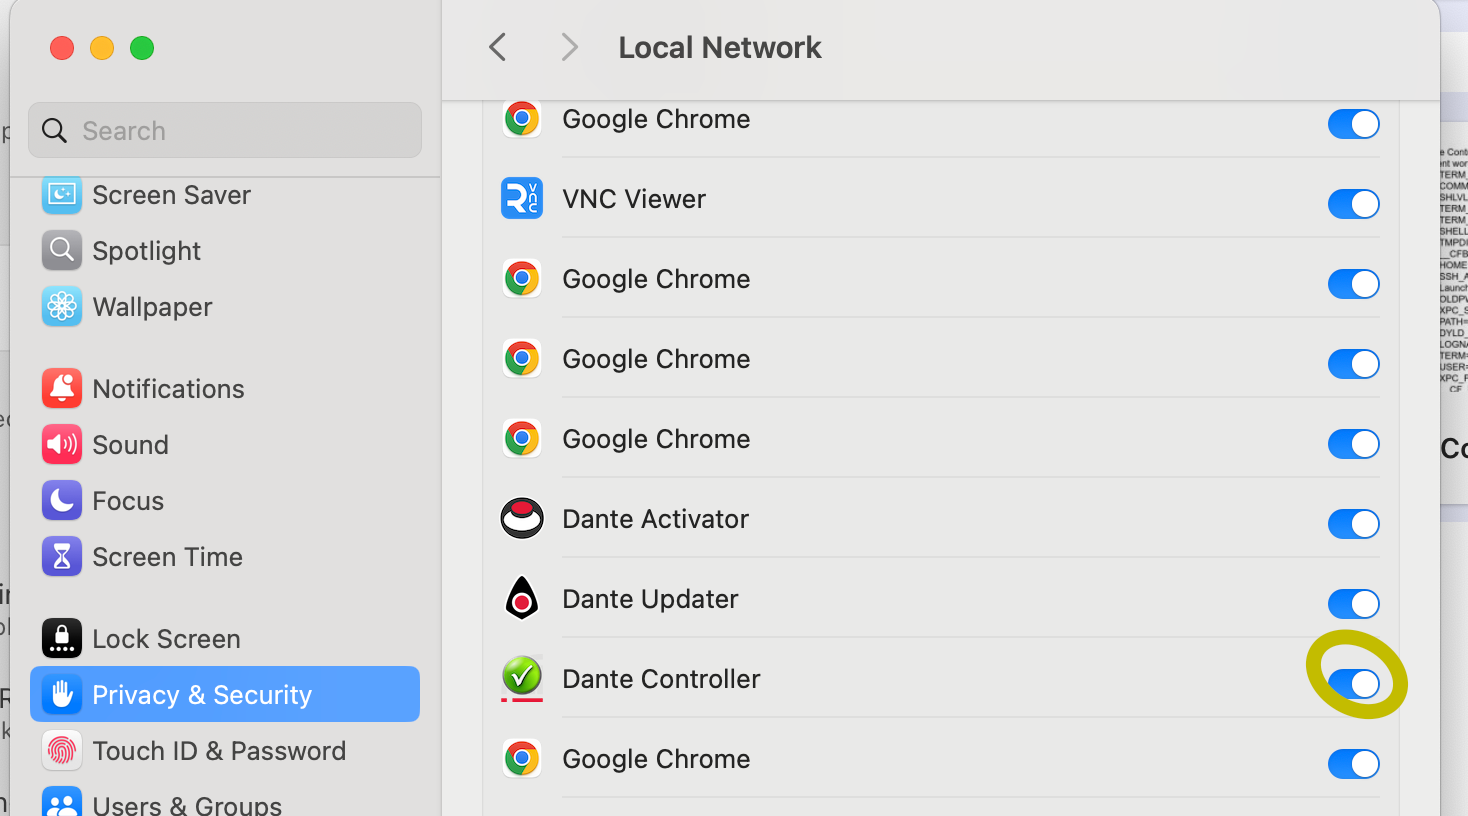Go forward with the right chevron

tap(569, 47)
